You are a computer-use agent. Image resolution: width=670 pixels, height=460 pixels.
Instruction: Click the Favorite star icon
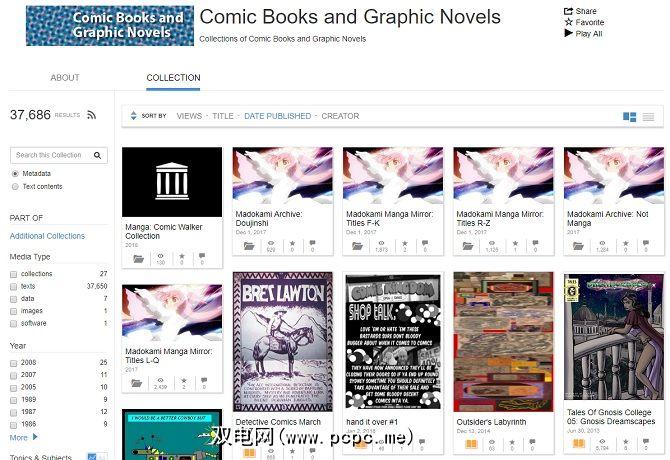[568, 22]
